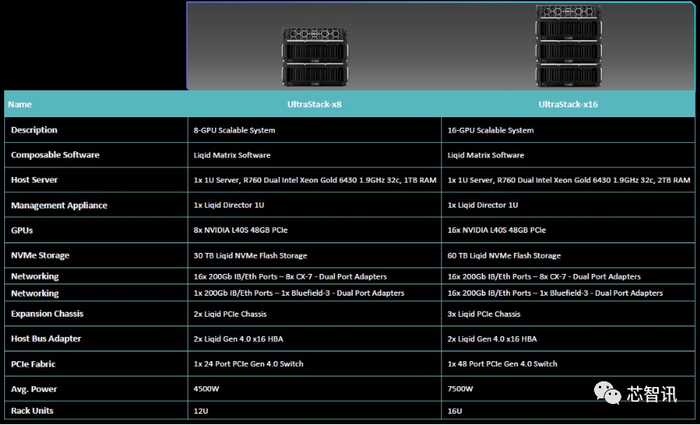Image resolution: width=700 pixels, height=425 pixels.
Task: Click the 'Description' row label
Action: coord(34,130)
